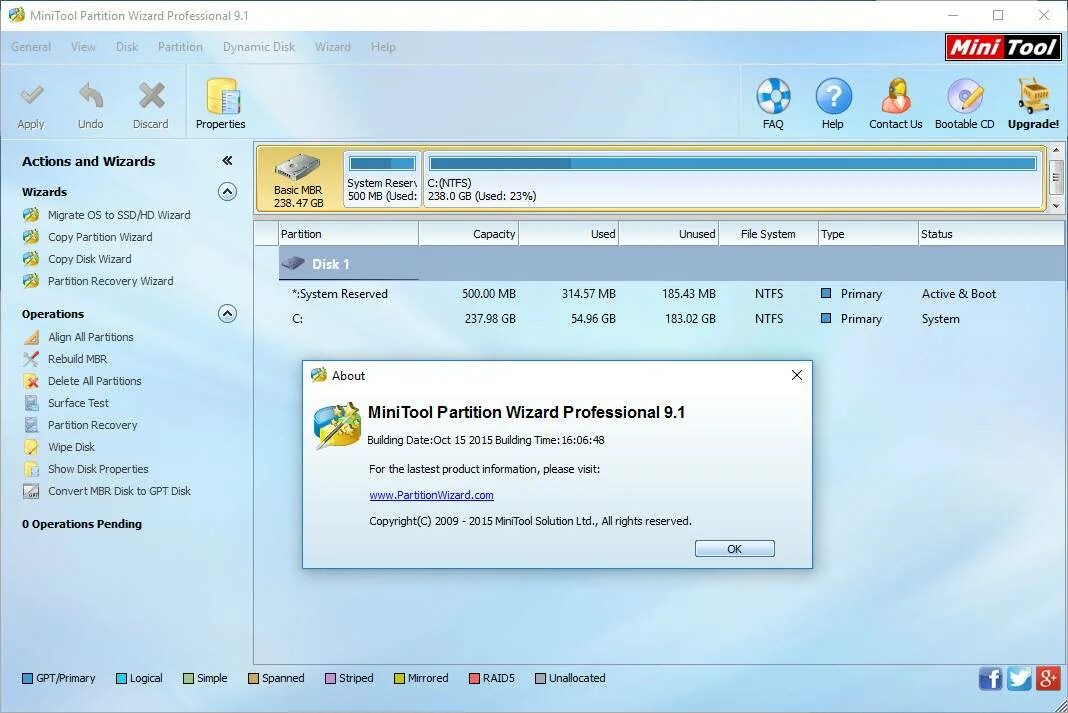This screenshot has width=1068, height=713.
Task: Click OK in the About dialog
Action: tap(734, 549)
